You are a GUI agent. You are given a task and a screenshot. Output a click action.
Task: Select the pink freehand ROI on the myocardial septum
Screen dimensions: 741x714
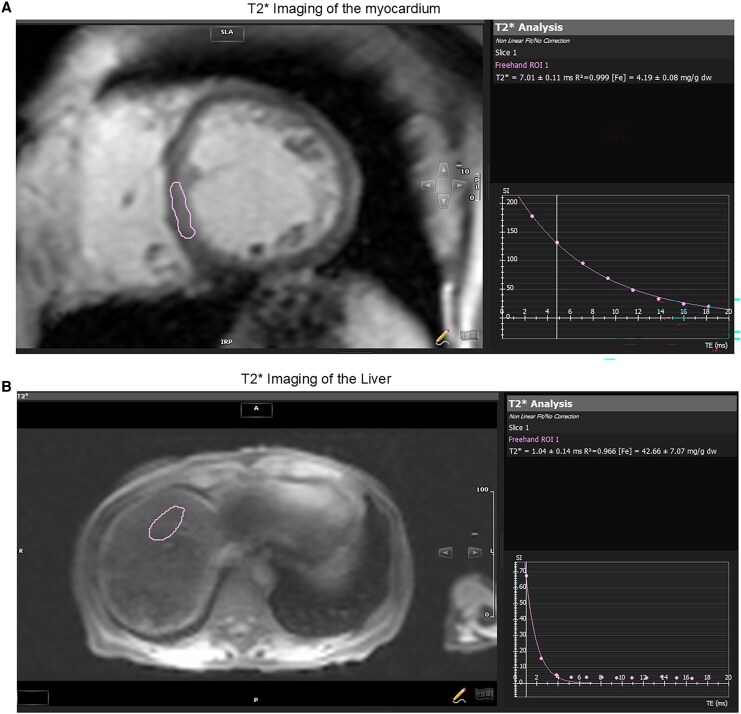(182, 210)
